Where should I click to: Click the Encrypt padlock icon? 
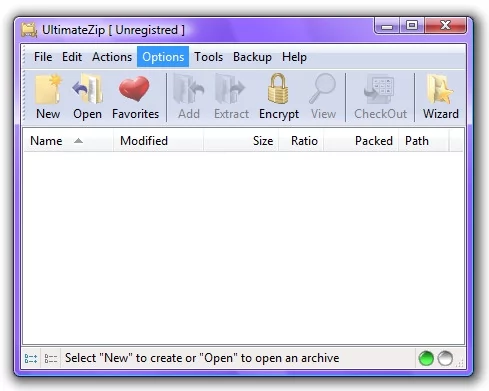278,89
